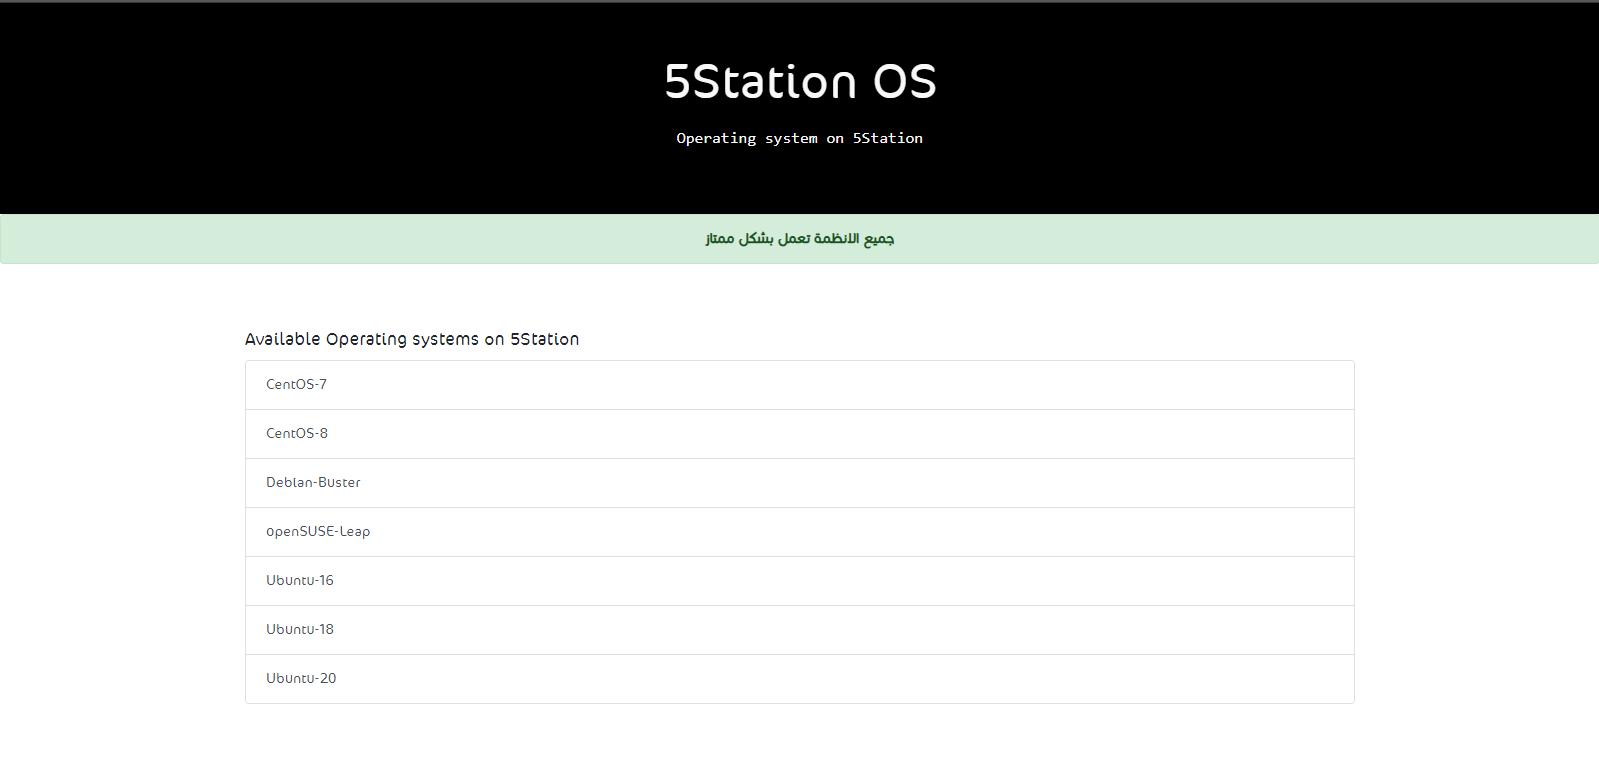Click the word '5Station' in the list heading

coord(544,340)
